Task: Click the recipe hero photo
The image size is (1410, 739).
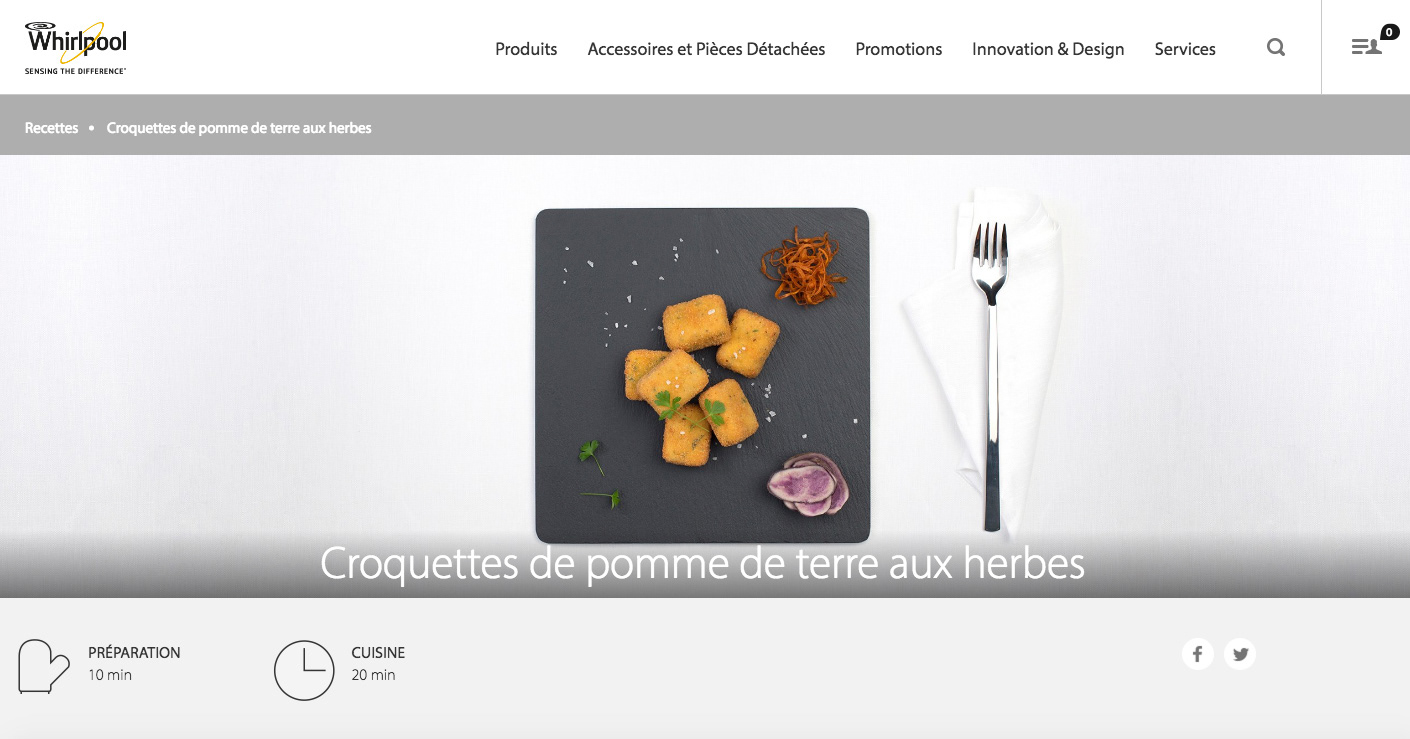Action: (x=705, y=376)
